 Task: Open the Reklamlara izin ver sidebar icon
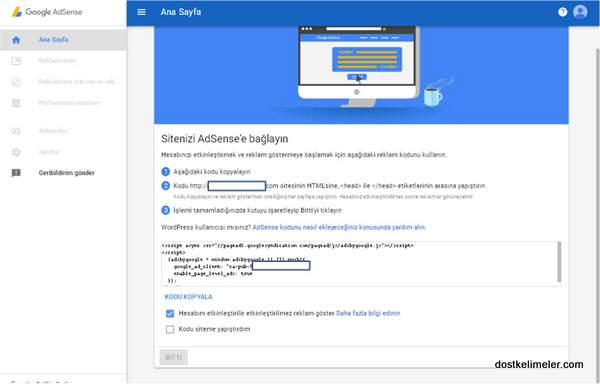point(16,82)
